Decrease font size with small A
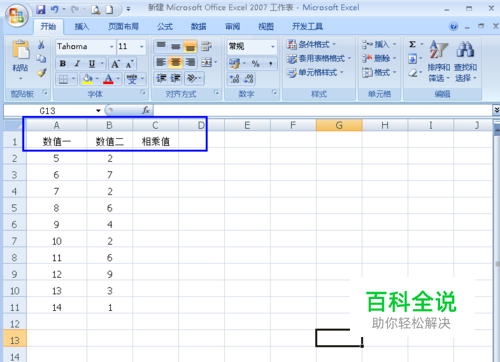This screenshot has width=500, height=362. tap(129, 64)
